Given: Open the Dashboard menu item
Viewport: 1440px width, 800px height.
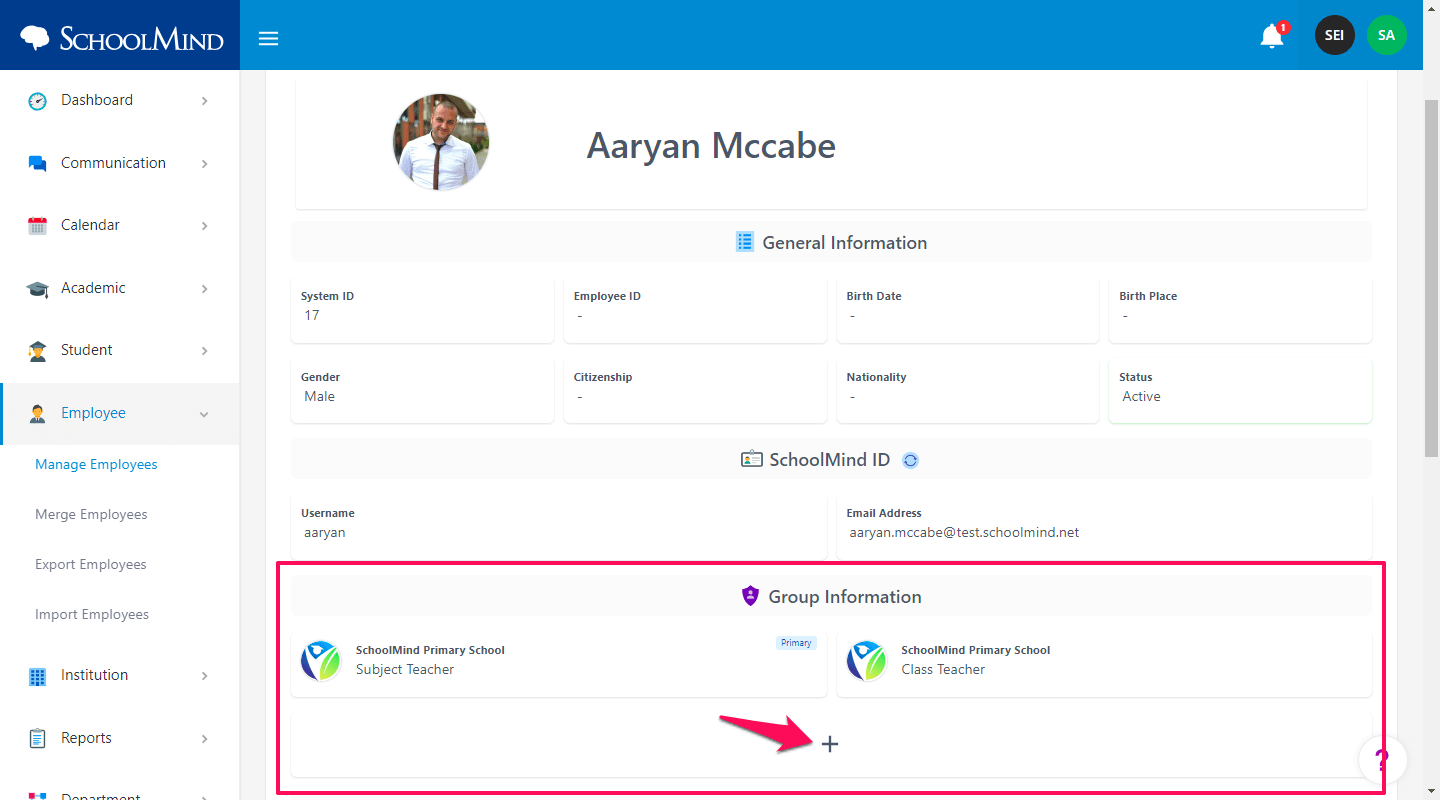Looking at the screenshot, I should pos(120,100).
